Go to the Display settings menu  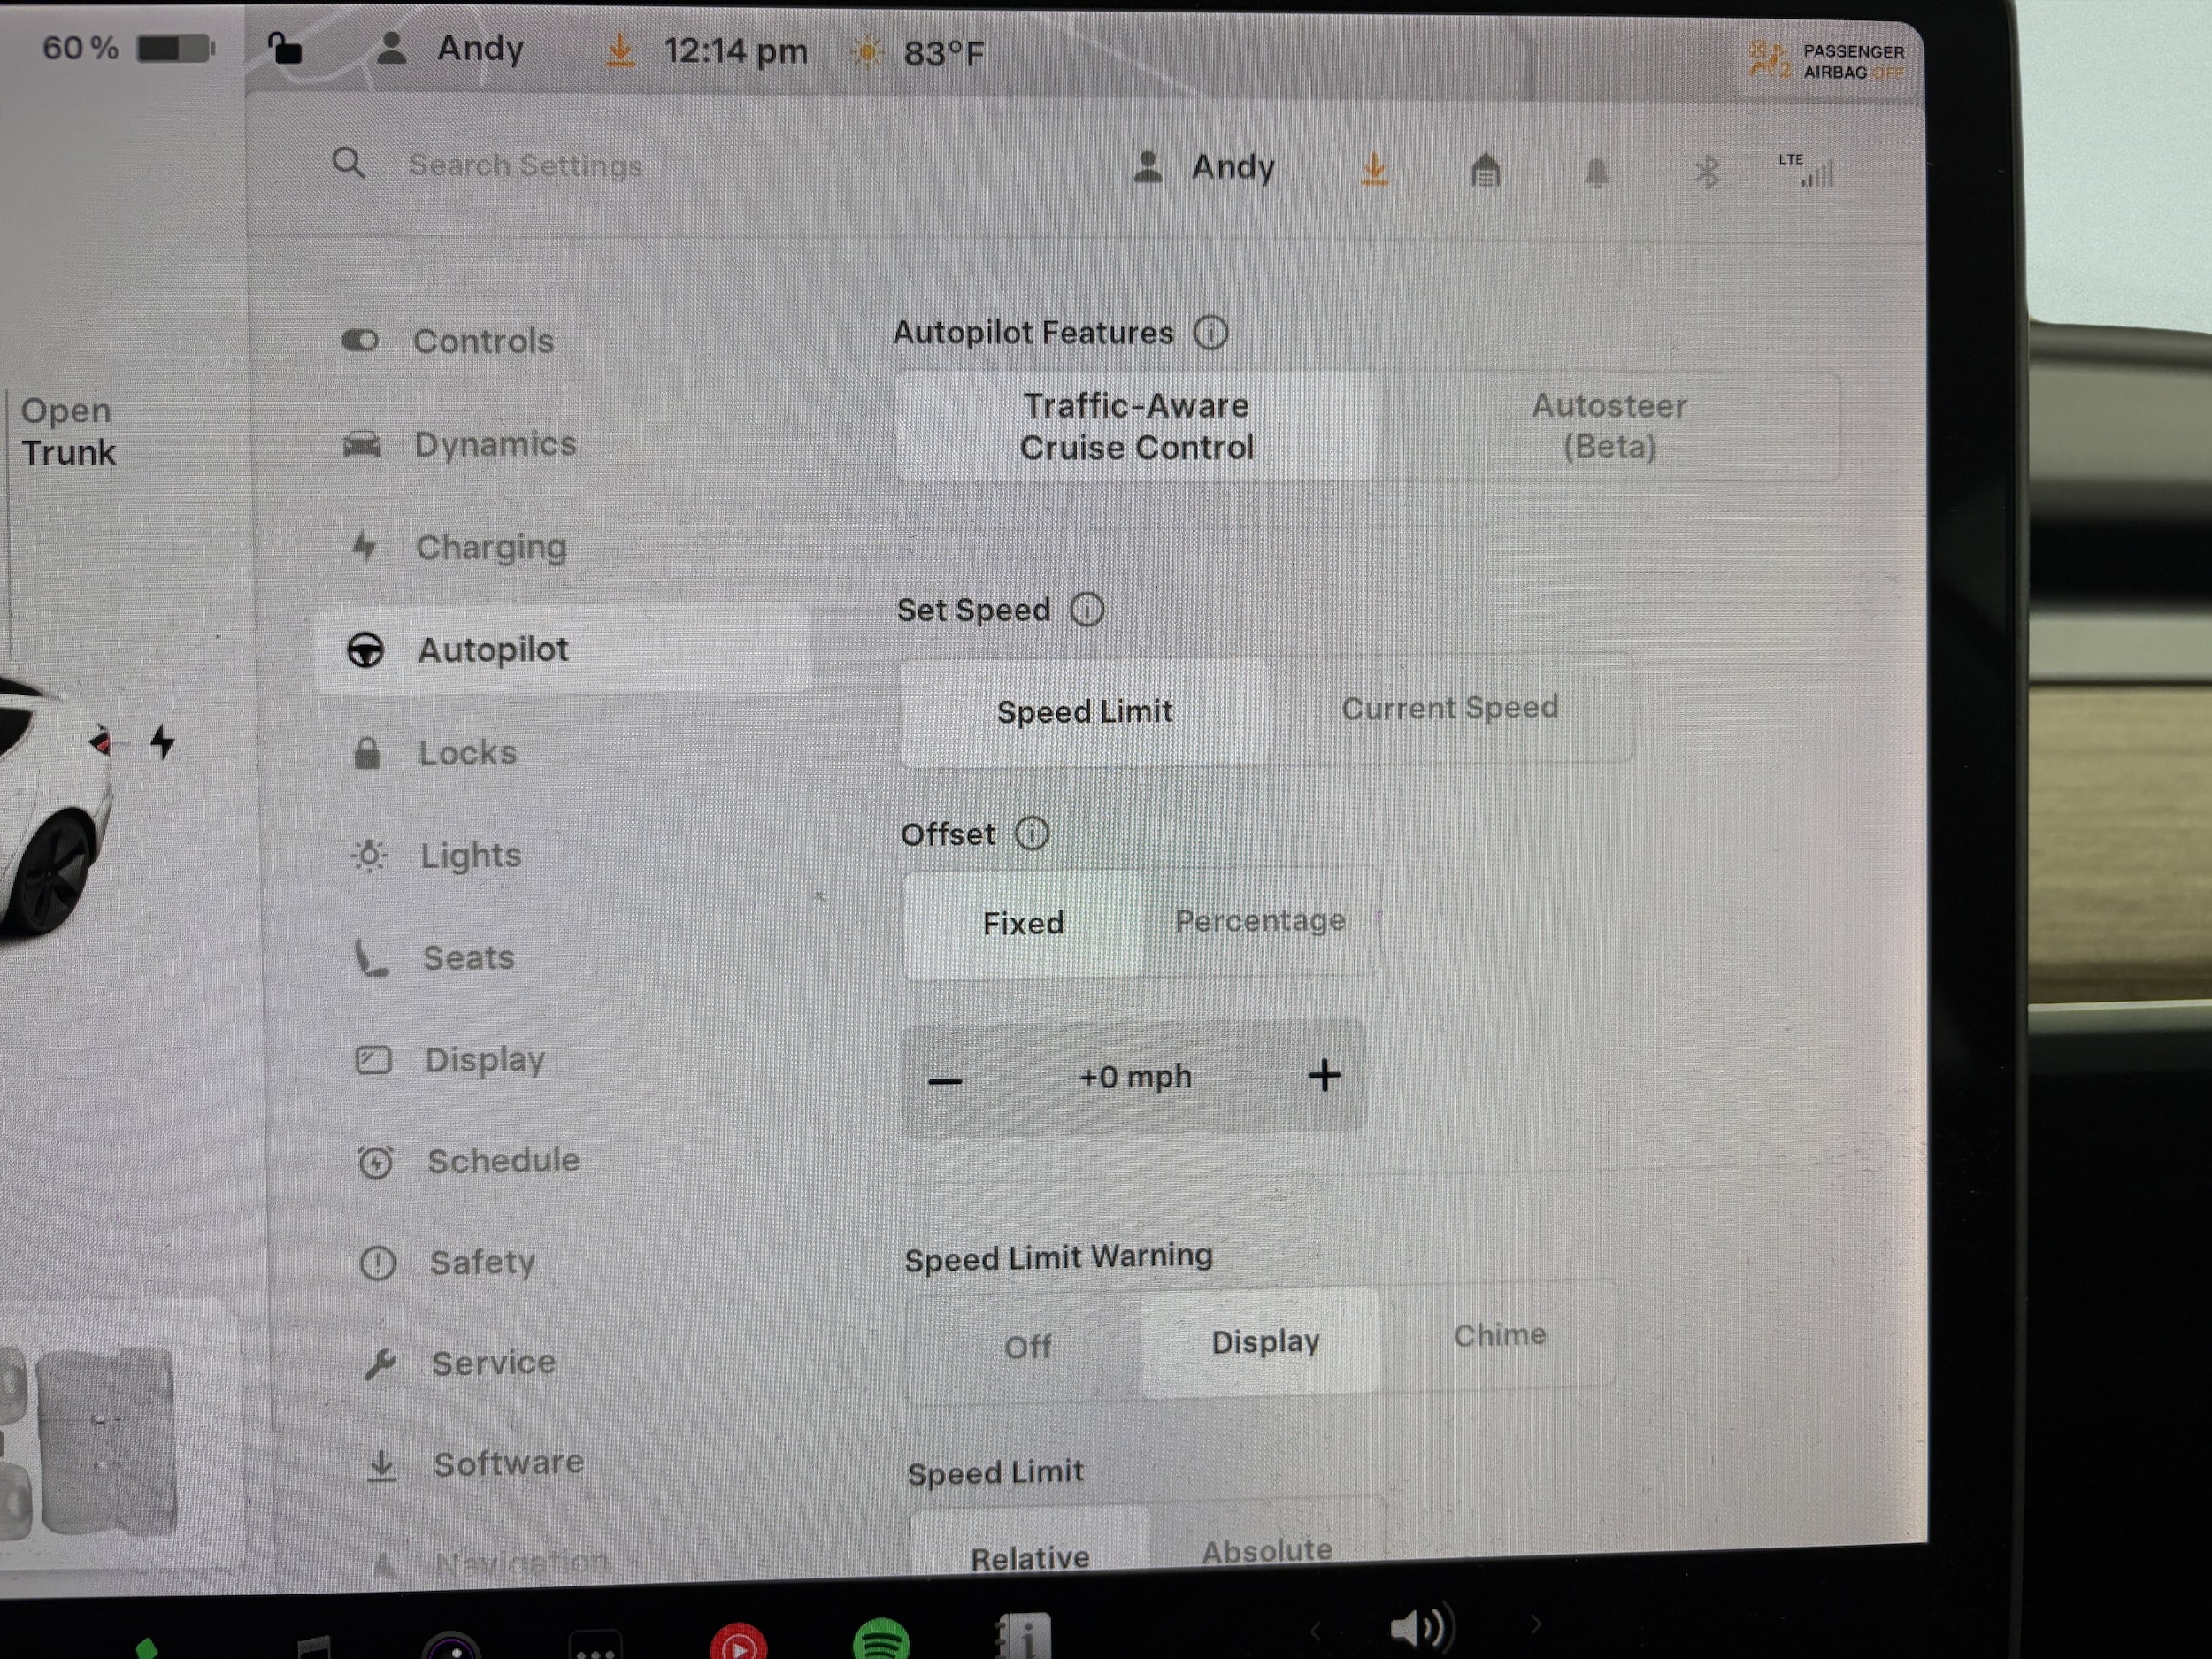point(484,1059)
